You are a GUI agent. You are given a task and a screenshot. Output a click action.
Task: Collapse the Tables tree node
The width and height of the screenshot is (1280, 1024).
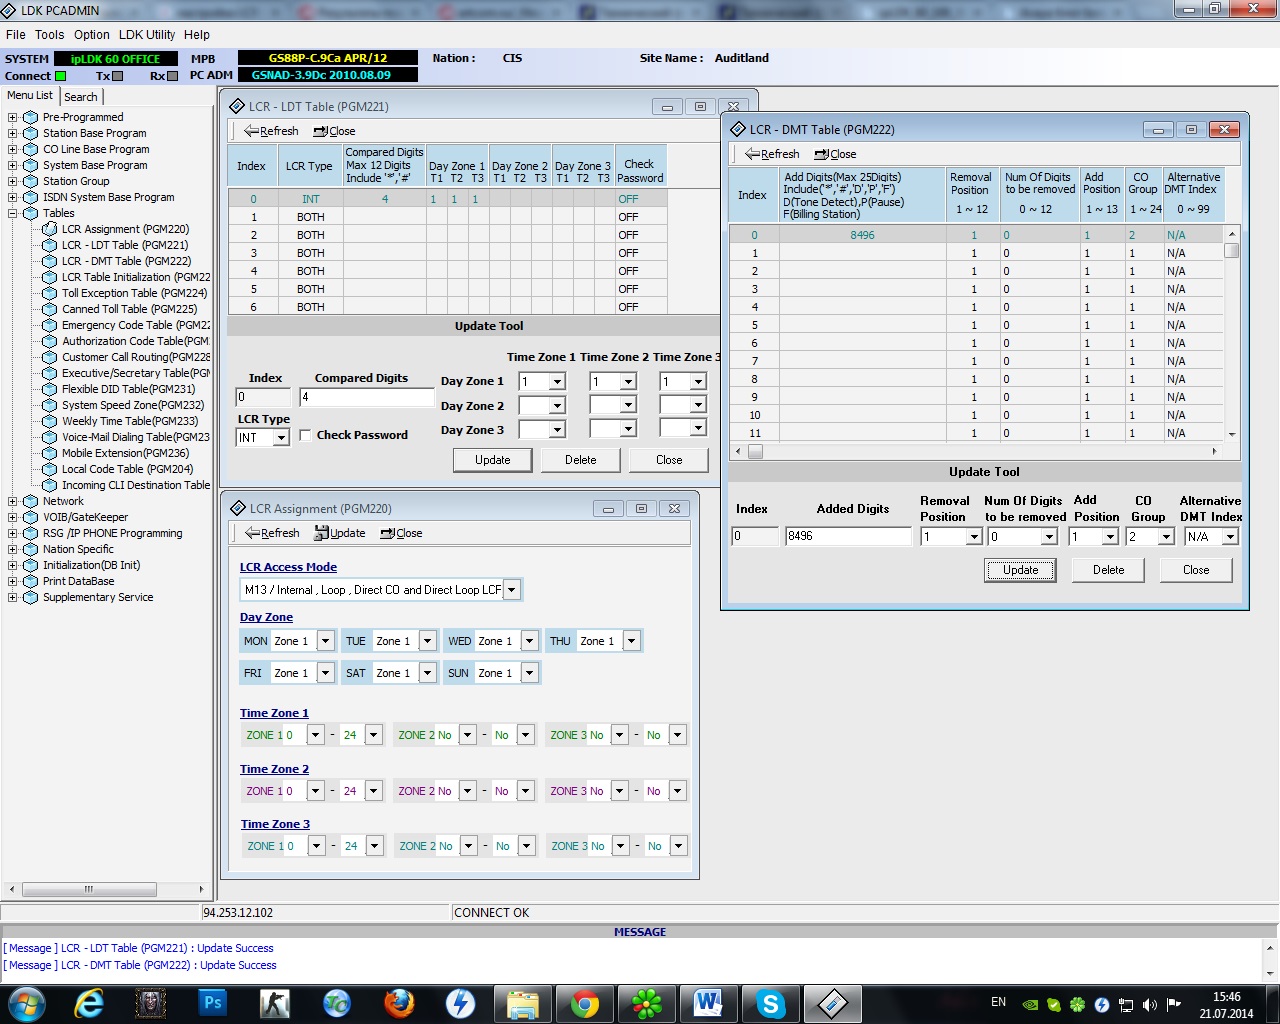coord(13,213)
